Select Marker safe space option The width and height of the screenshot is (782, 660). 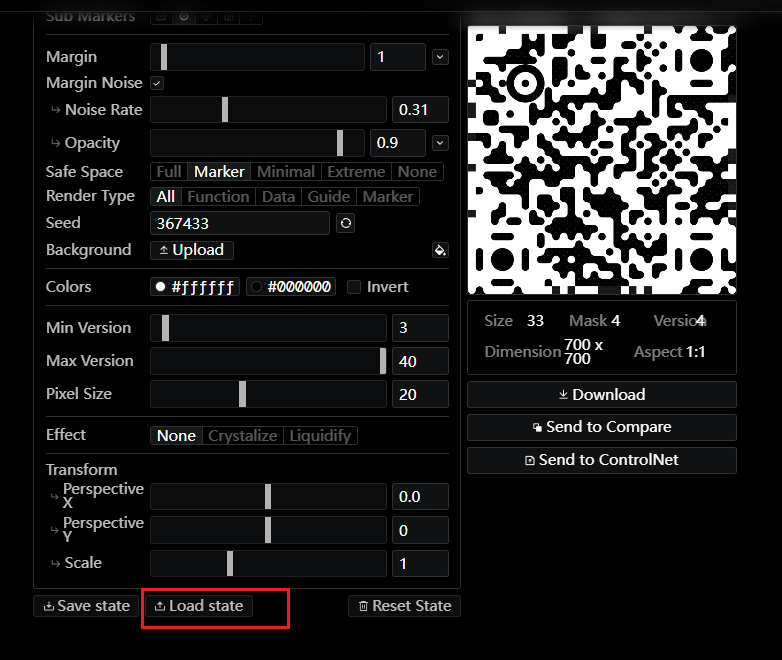pyautogui.click(x=219, y=172)
